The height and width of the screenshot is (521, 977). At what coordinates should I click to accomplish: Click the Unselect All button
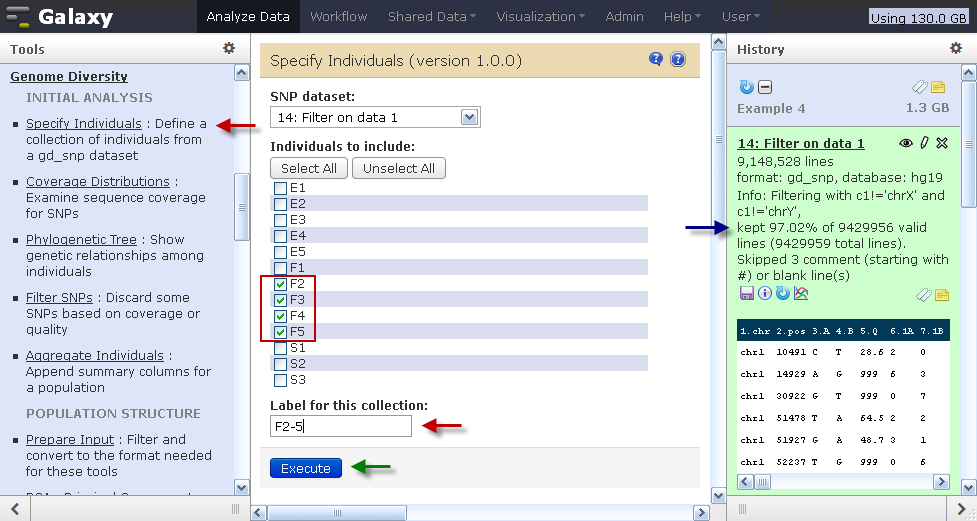click(399, 168)
